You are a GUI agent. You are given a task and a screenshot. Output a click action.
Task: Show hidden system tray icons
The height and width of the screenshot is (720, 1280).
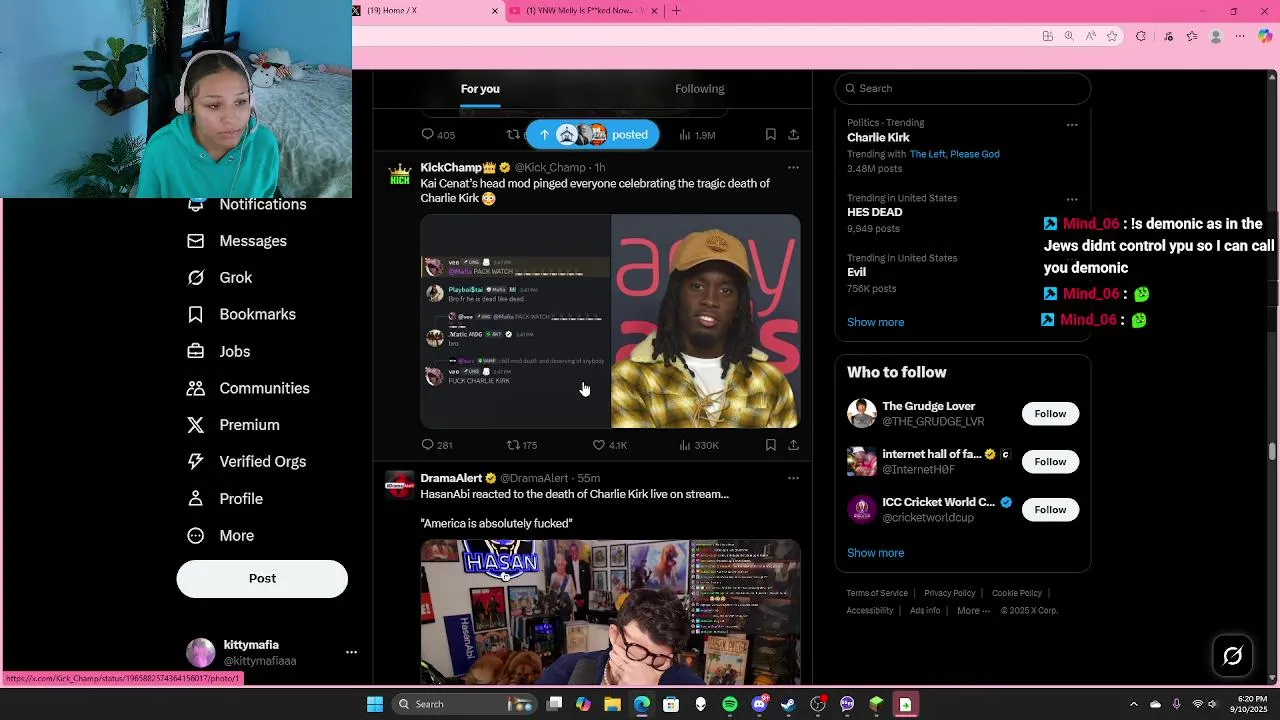1133,704
